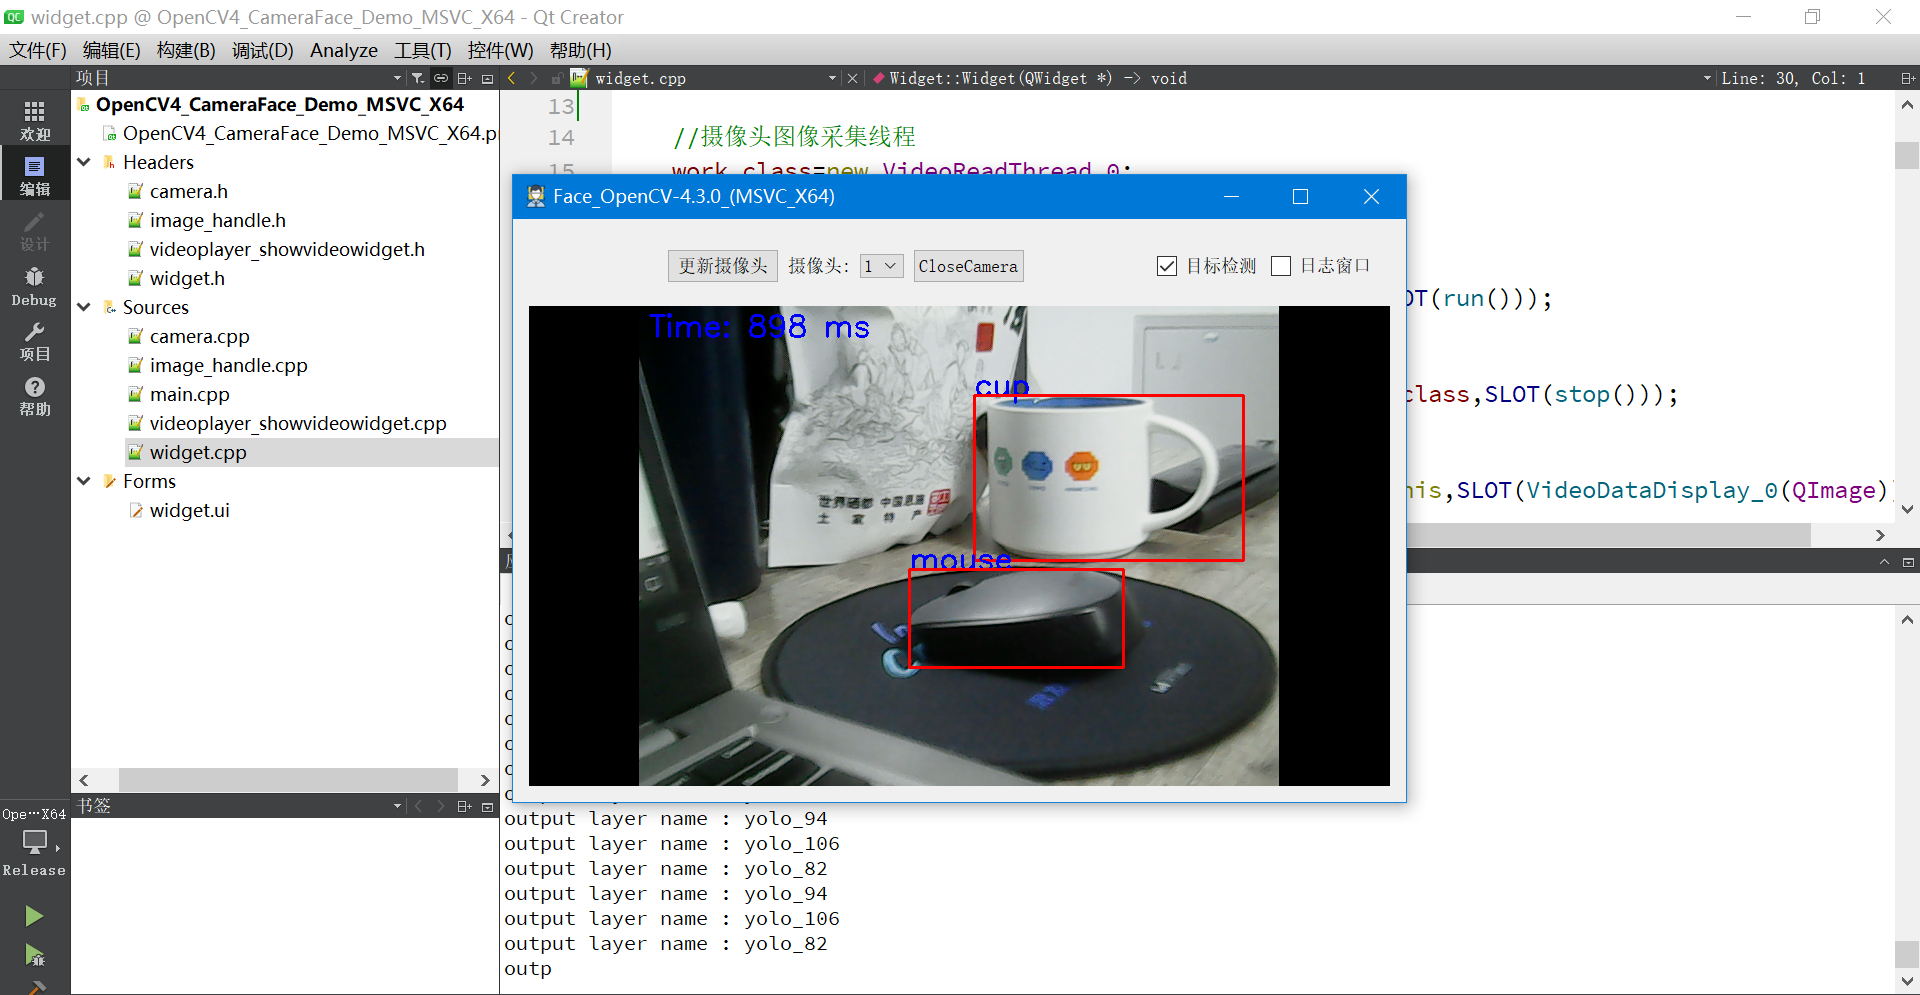Open the Analyze menu
The width and height of the screenshot is (1920, 995).
pyautogui.click(x=343, y=50)
